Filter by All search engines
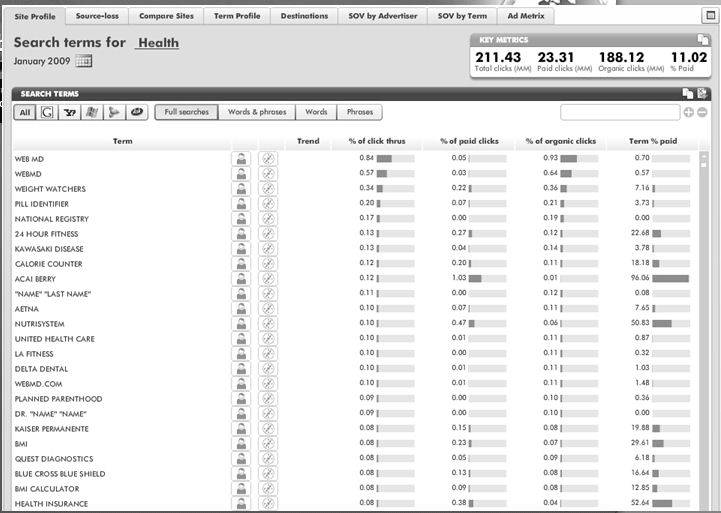The width and height of the screenshot is (721, 513). [x=25, y=112]
